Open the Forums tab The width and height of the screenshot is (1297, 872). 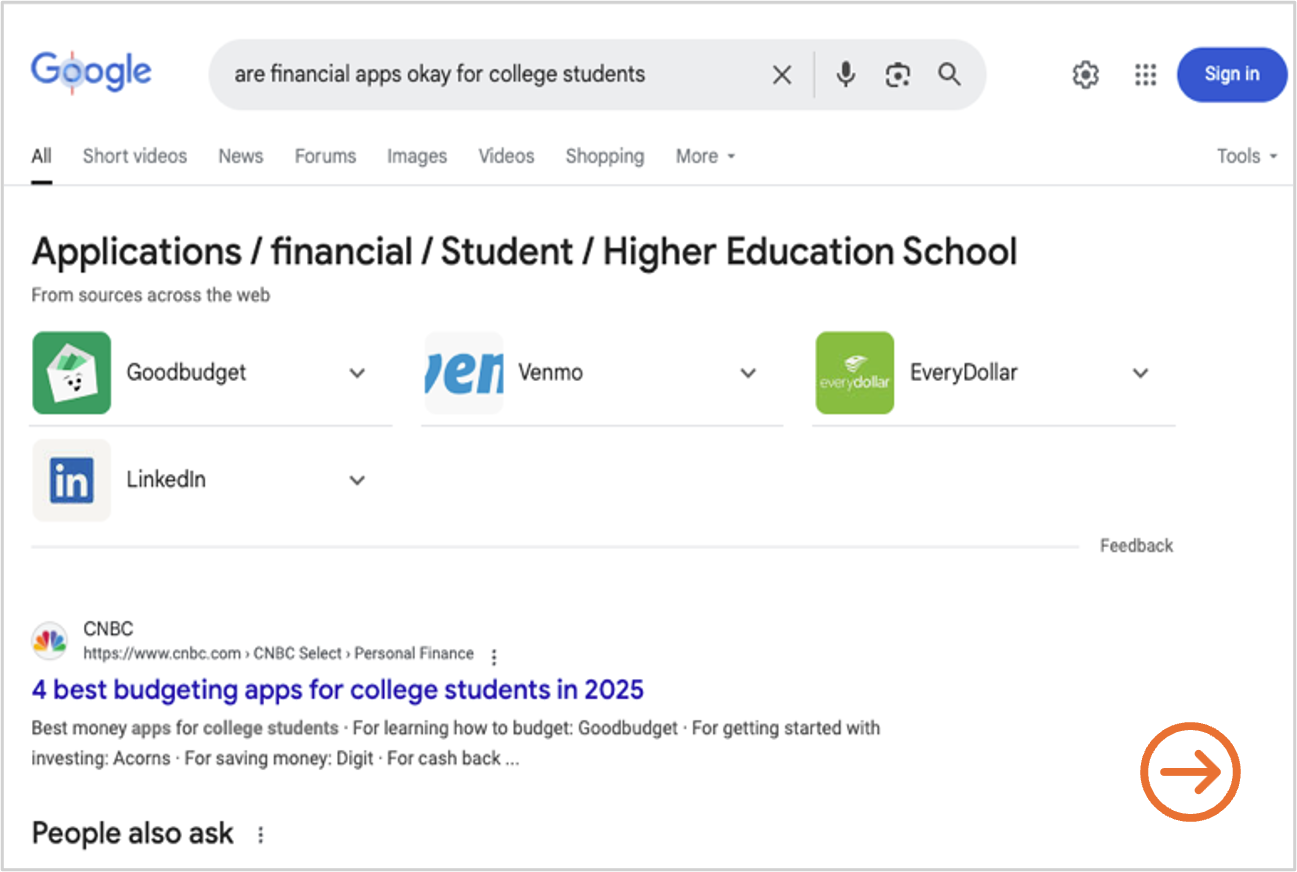pos(325,156)
